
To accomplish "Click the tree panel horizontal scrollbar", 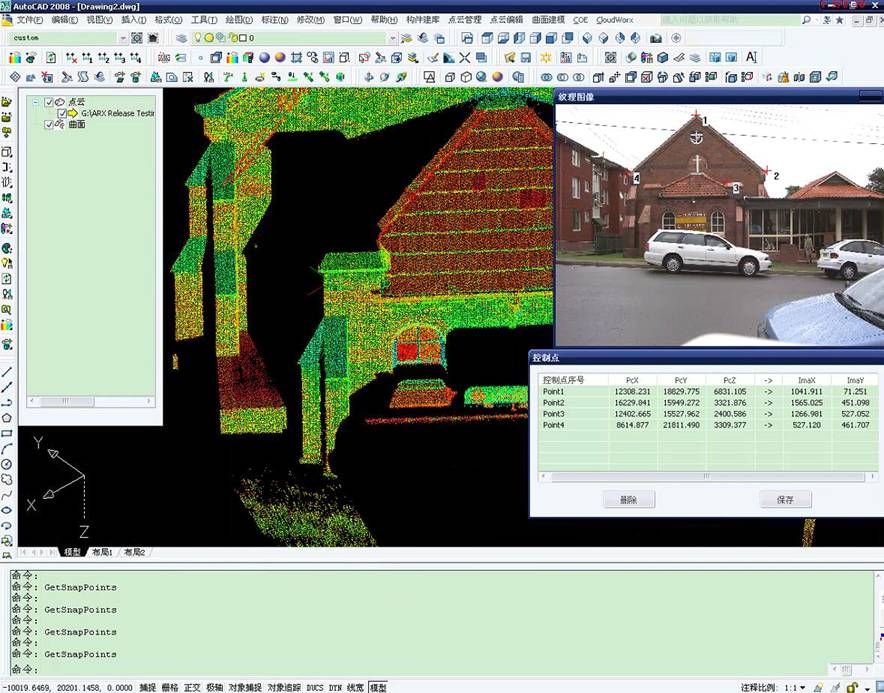I will [x=91, y=401].
